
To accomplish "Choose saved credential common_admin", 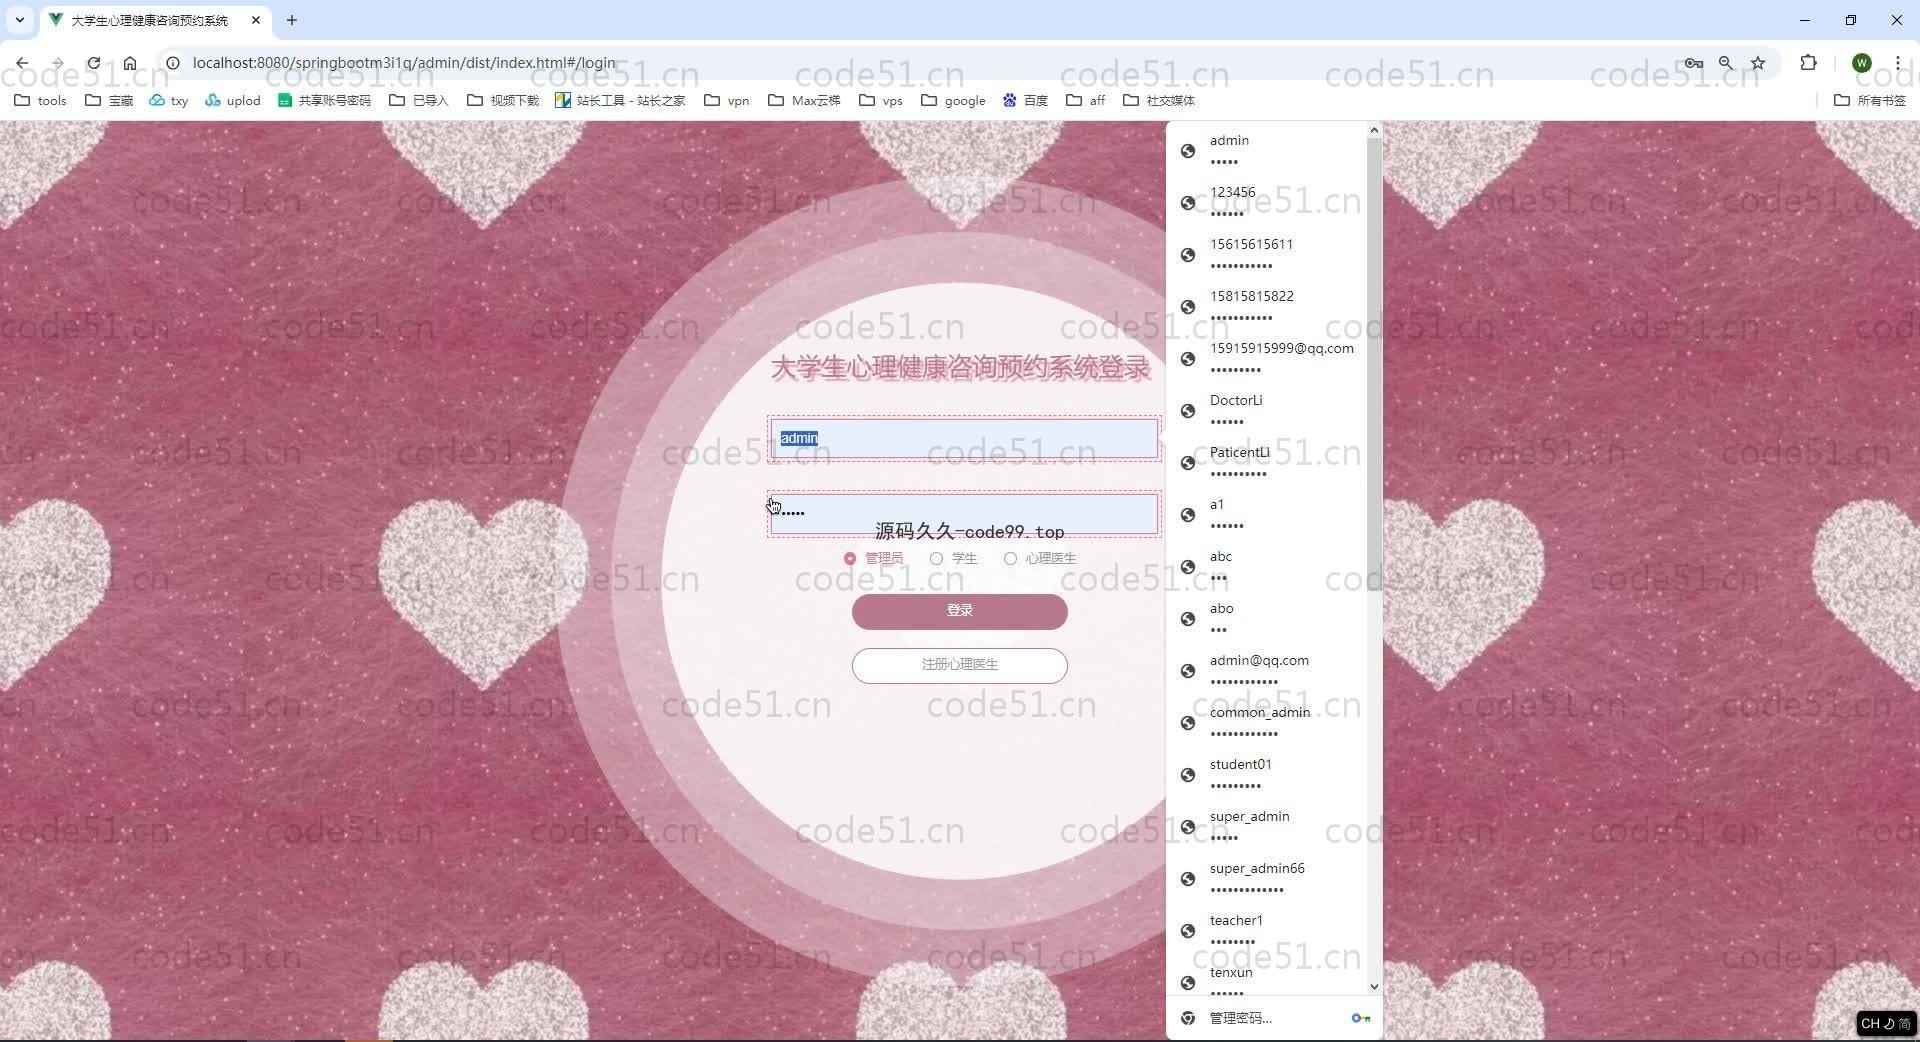I will 1266,722.
